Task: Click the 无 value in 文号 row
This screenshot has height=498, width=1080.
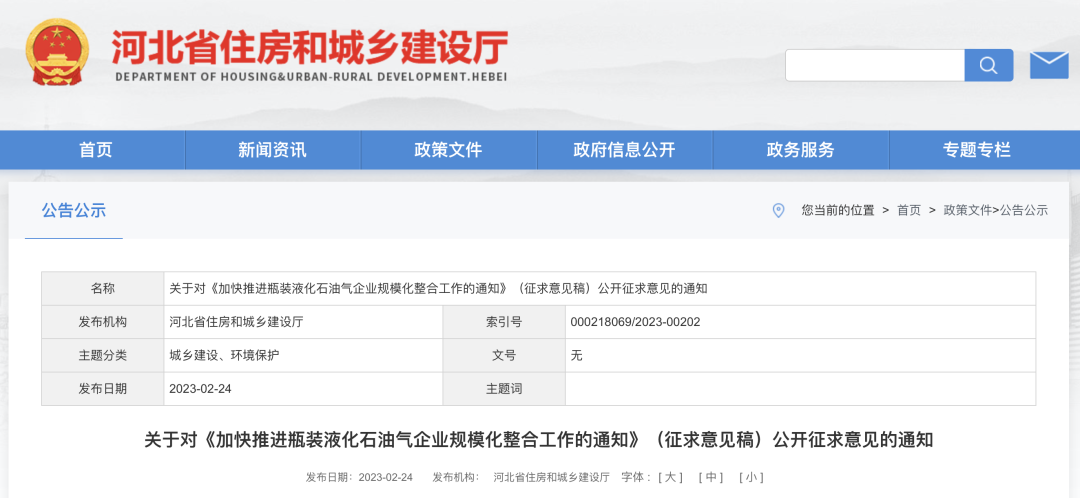Action: [577, 355]
